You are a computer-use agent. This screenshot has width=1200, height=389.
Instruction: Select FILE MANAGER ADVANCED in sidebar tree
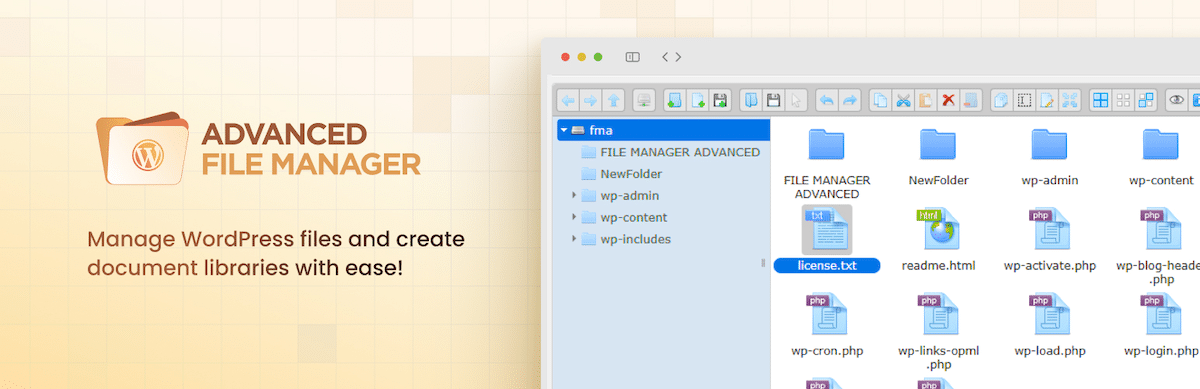point(670,152)
